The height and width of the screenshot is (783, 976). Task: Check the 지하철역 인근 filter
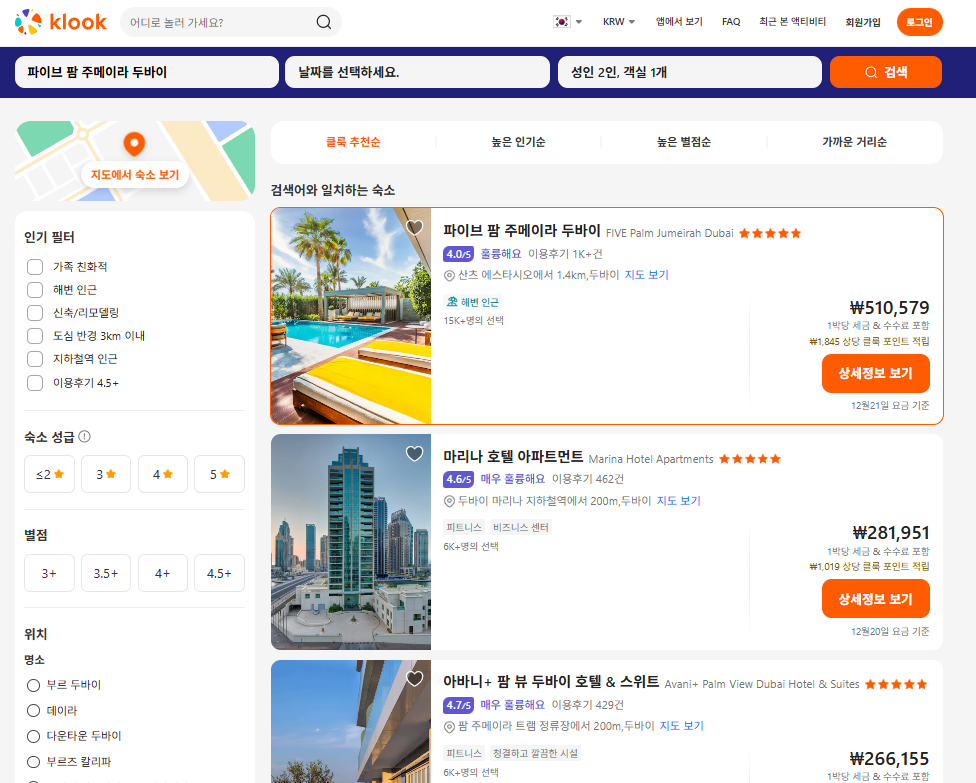click(35, 359)
